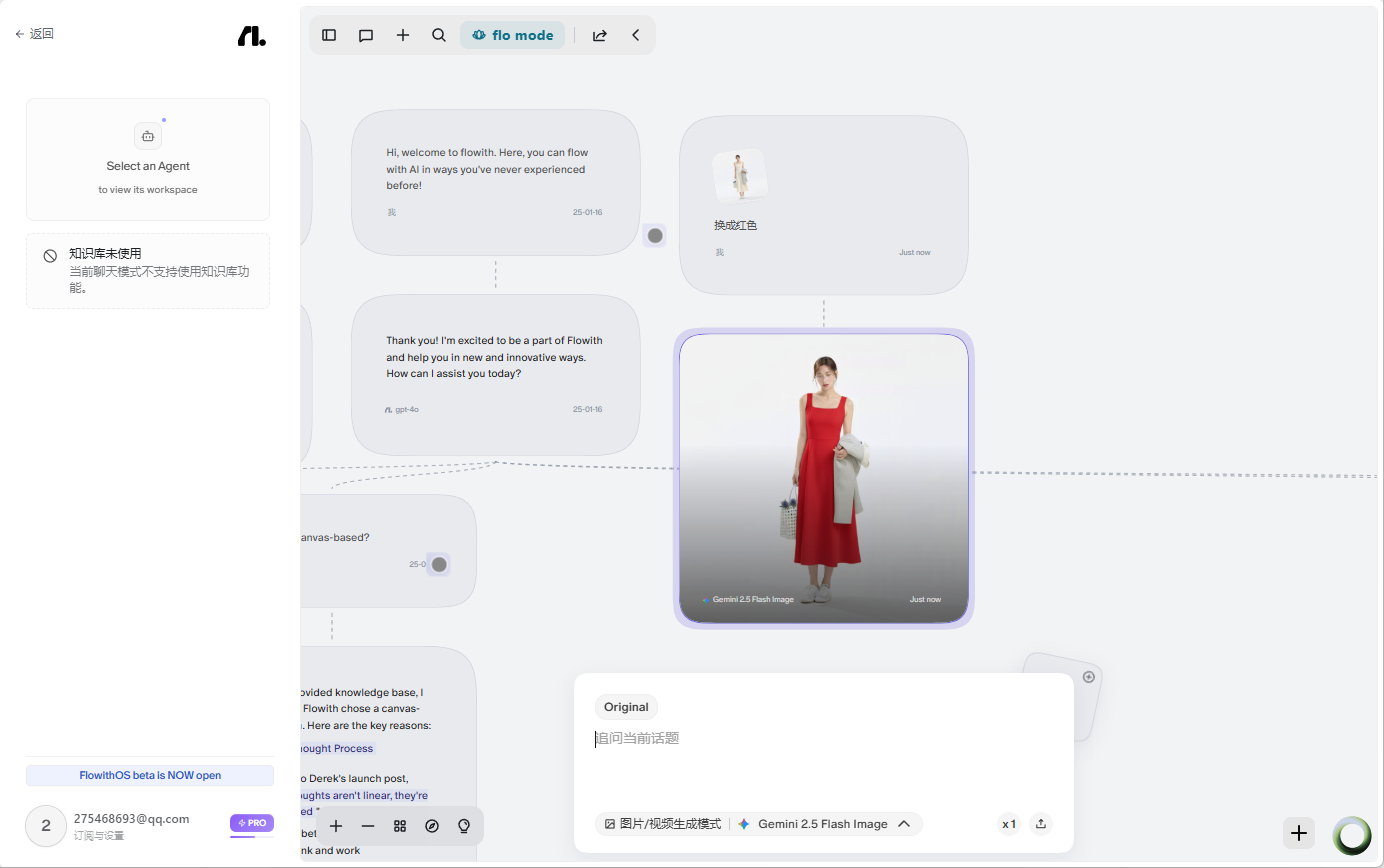Click the upload icon in the input box
1384x868 pixels.
coord(1041,824)
